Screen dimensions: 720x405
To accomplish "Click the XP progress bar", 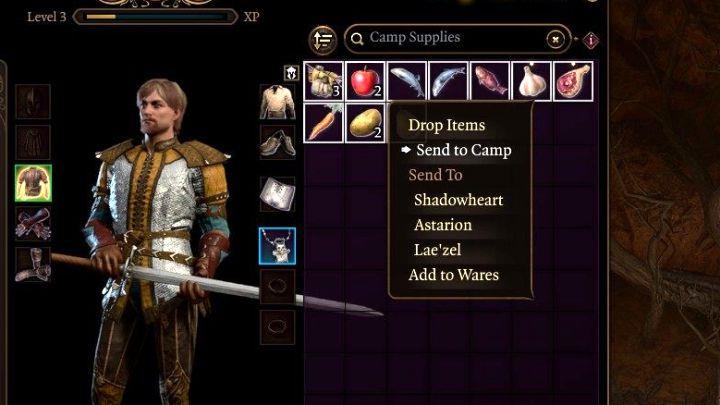I will (x=155, y=17).
